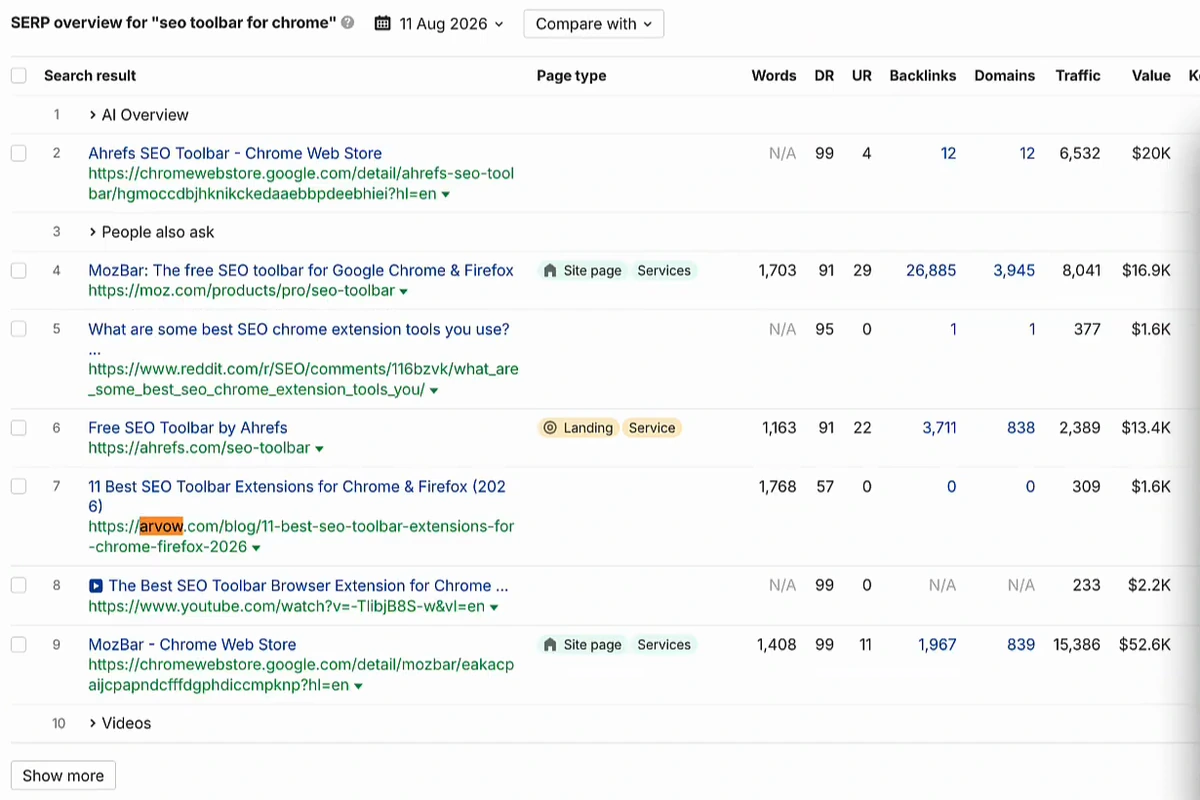
Task: Click the house icon in the MozBar - Chrome Web Store row
Action: 549,645
